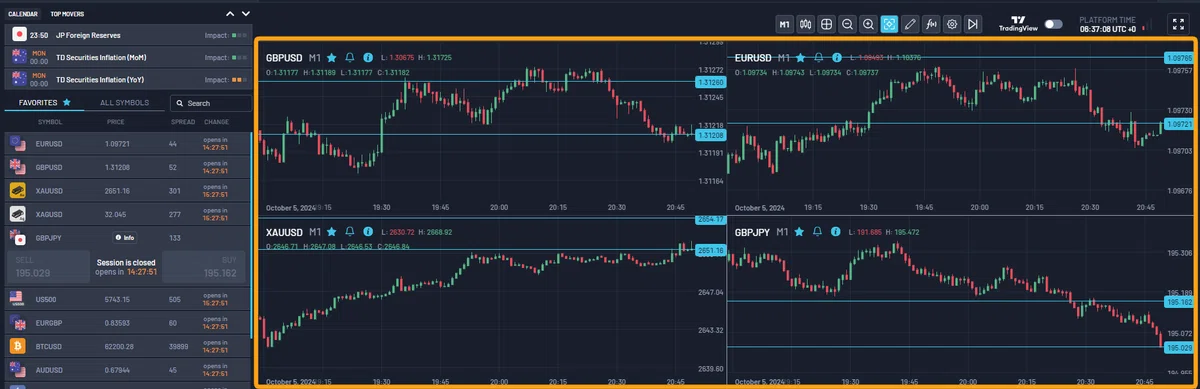This screenshot has height=389, width=1200.
Task: Show EURUSD chart info icon
Action: 836,58
